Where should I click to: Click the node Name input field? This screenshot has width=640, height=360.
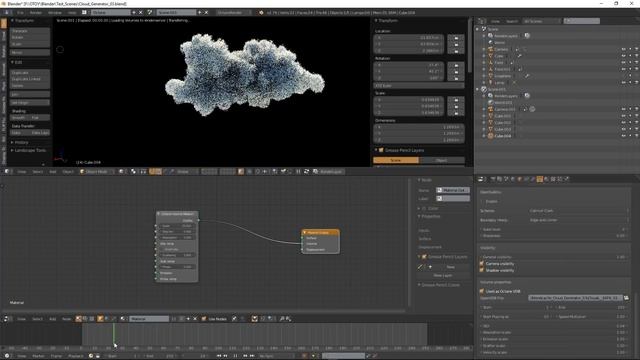[x=453, y=190]
